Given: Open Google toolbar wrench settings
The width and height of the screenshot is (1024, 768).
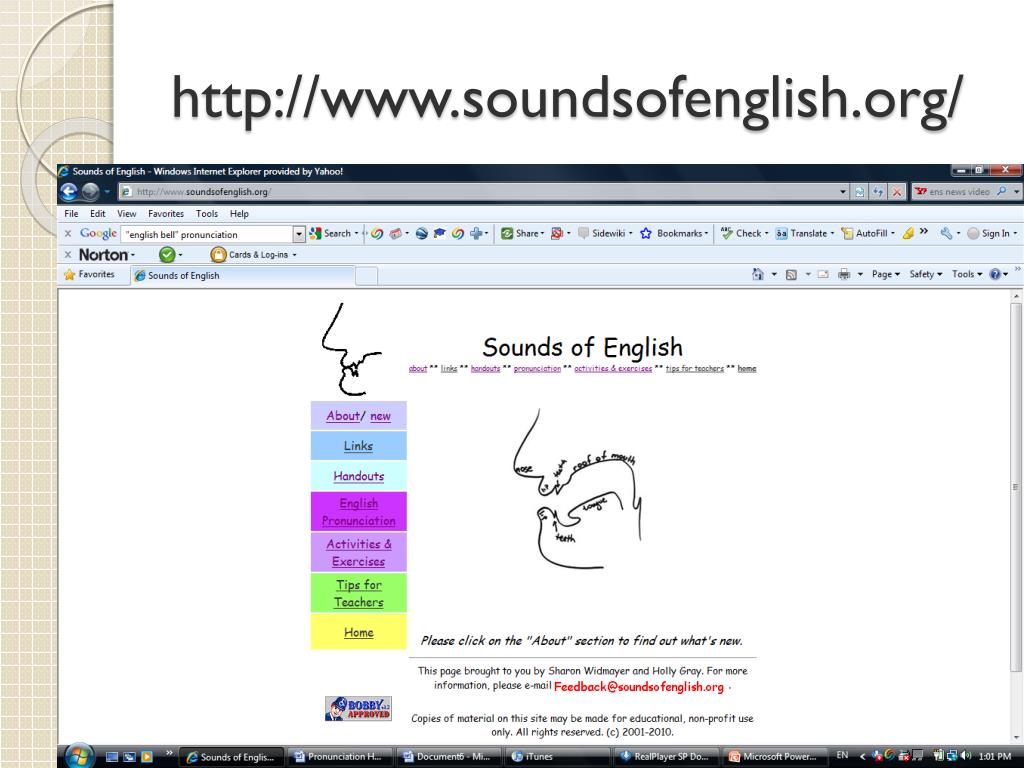Looking at the screenshot, I should 946,233.
